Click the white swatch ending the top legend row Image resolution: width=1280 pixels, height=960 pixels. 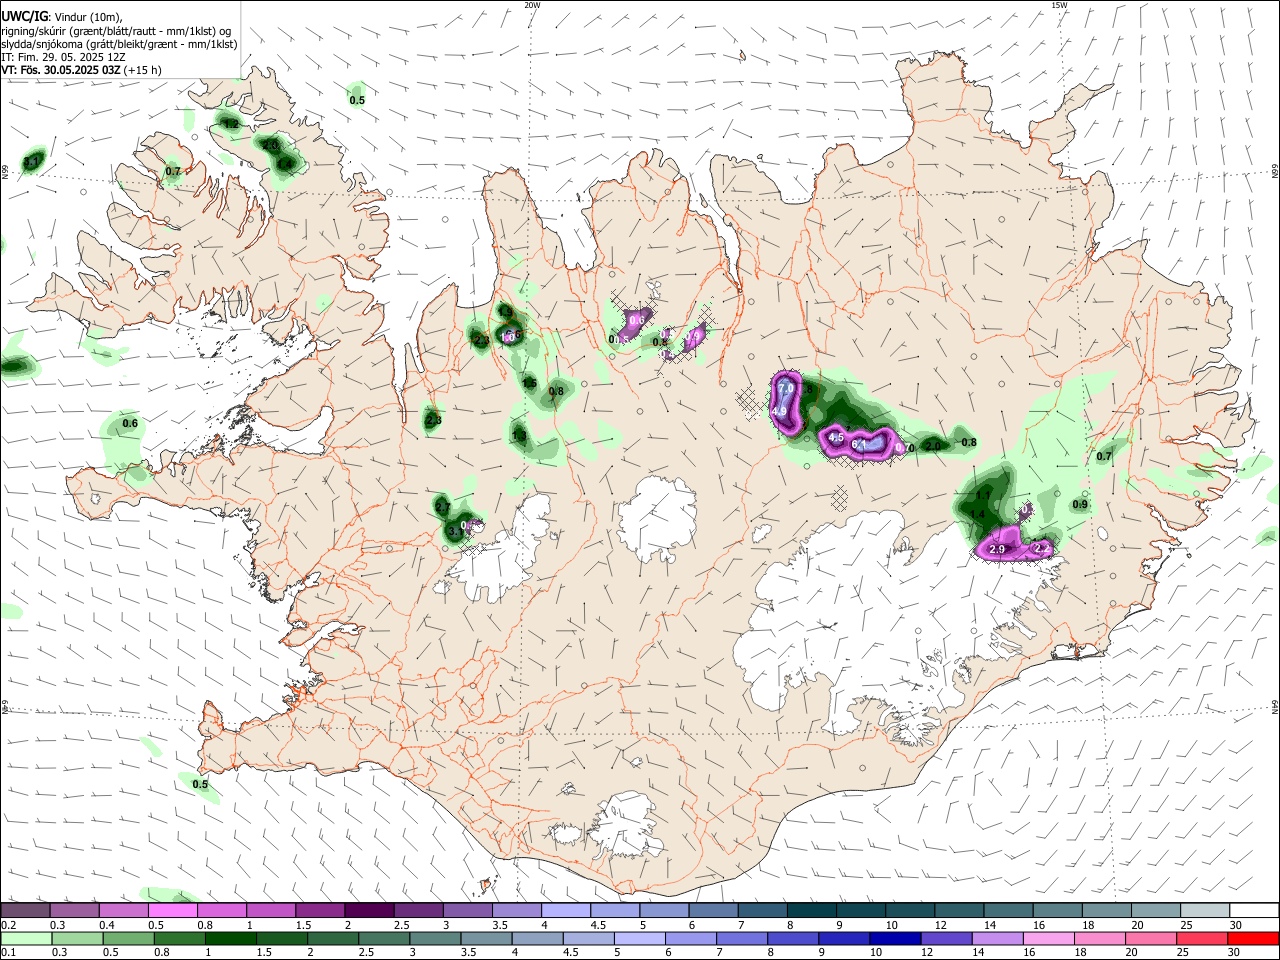click(x=1254, y=910)
